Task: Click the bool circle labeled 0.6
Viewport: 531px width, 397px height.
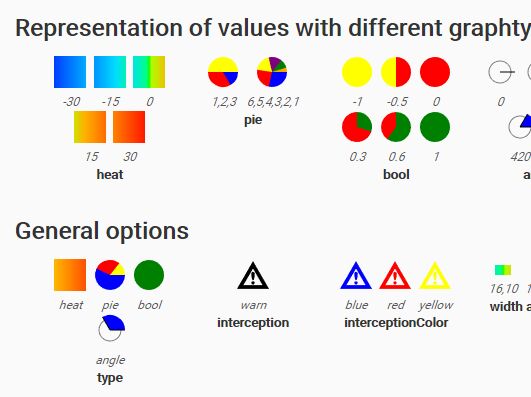Action: 396,127
